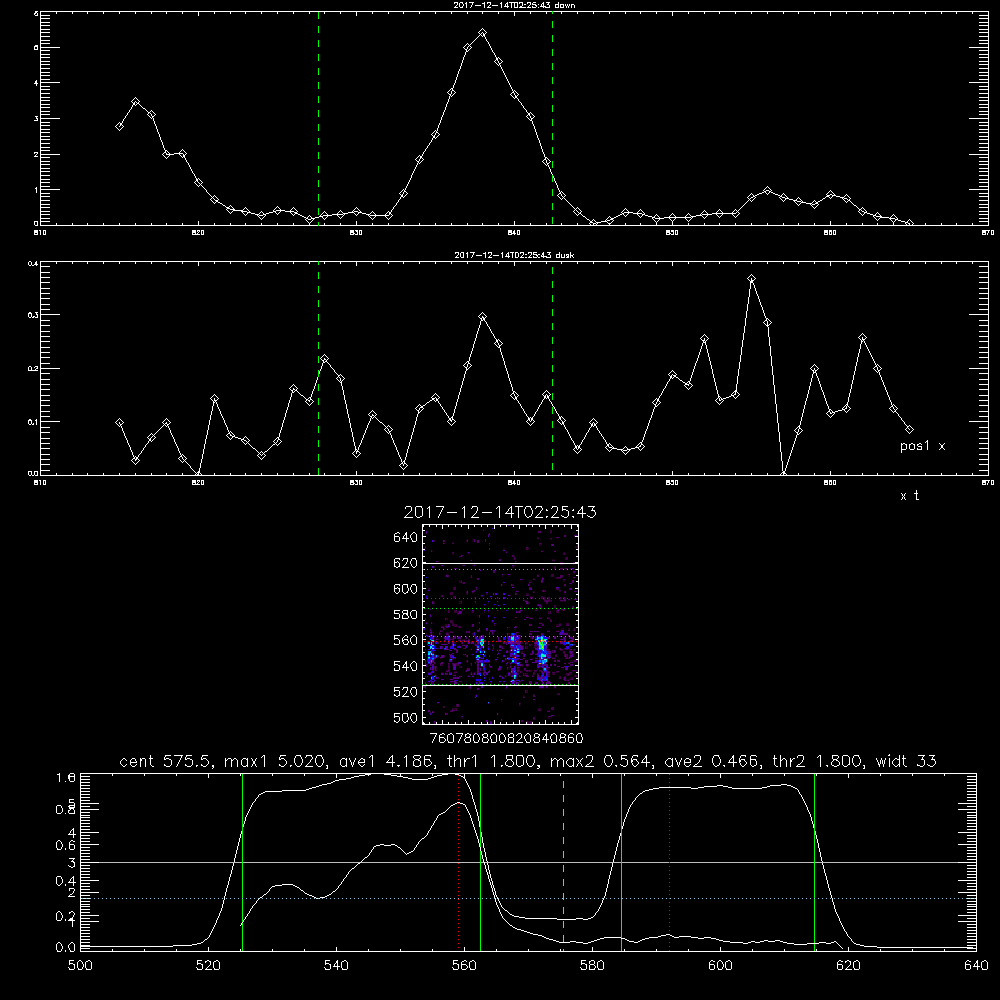Click the '2017-12-14T02:25:43 dusk' plot title
This screenshot has height=1000, width=1000.
[x=514, y=255]
